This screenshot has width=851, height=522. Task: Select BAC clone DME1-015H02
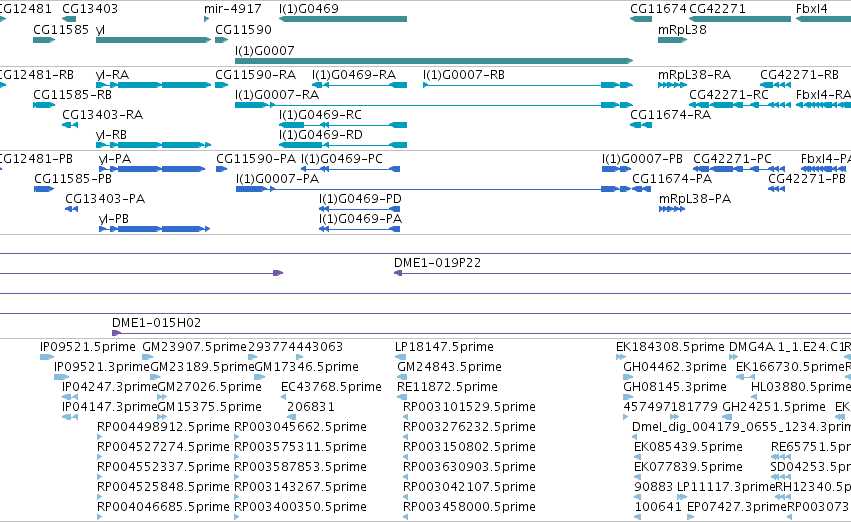point(156,323)
